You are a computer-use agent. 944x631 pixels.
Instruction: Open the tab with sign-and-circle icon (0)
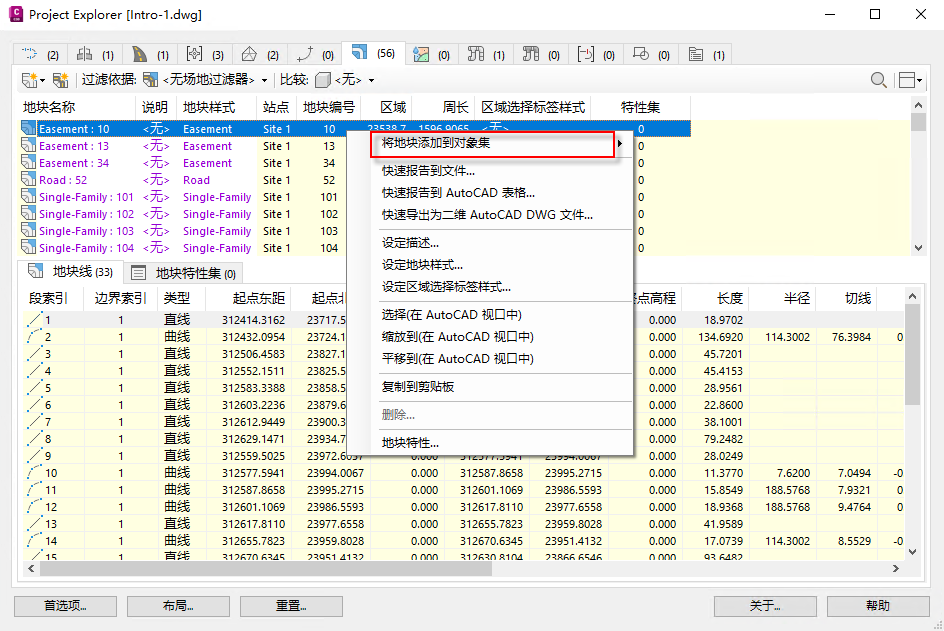point(650,55)
